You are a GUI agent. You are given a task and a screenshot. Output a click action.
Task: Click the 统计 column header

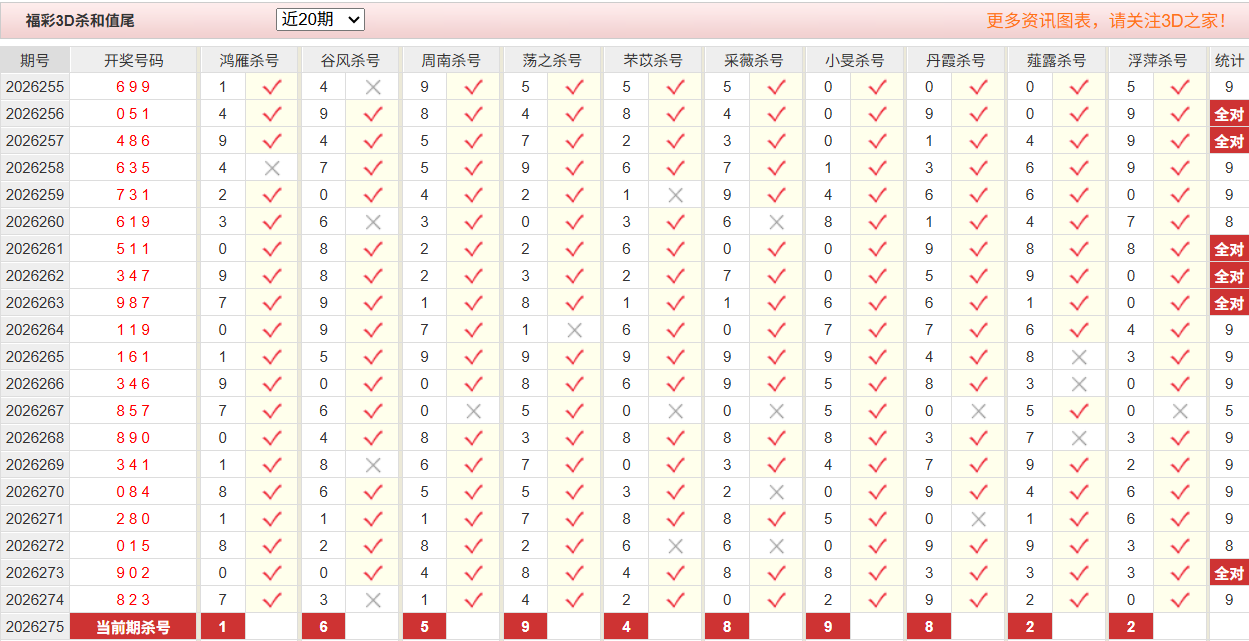tap(1229, 60)
